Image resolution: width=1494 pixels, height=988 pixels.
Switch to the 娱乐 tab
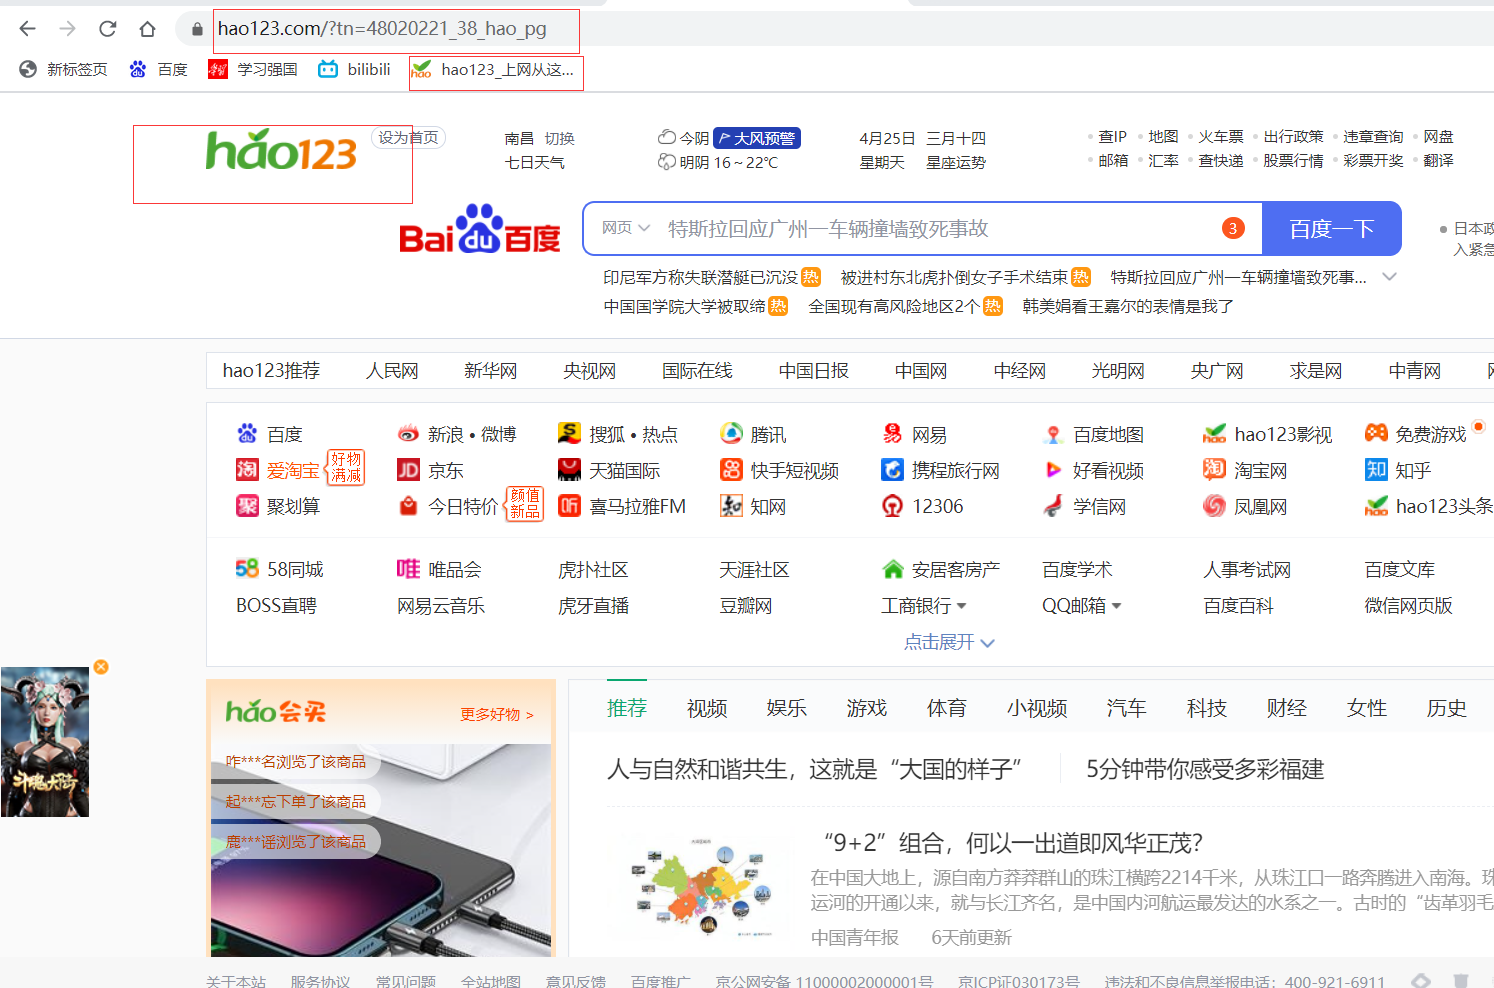[787, 708]
